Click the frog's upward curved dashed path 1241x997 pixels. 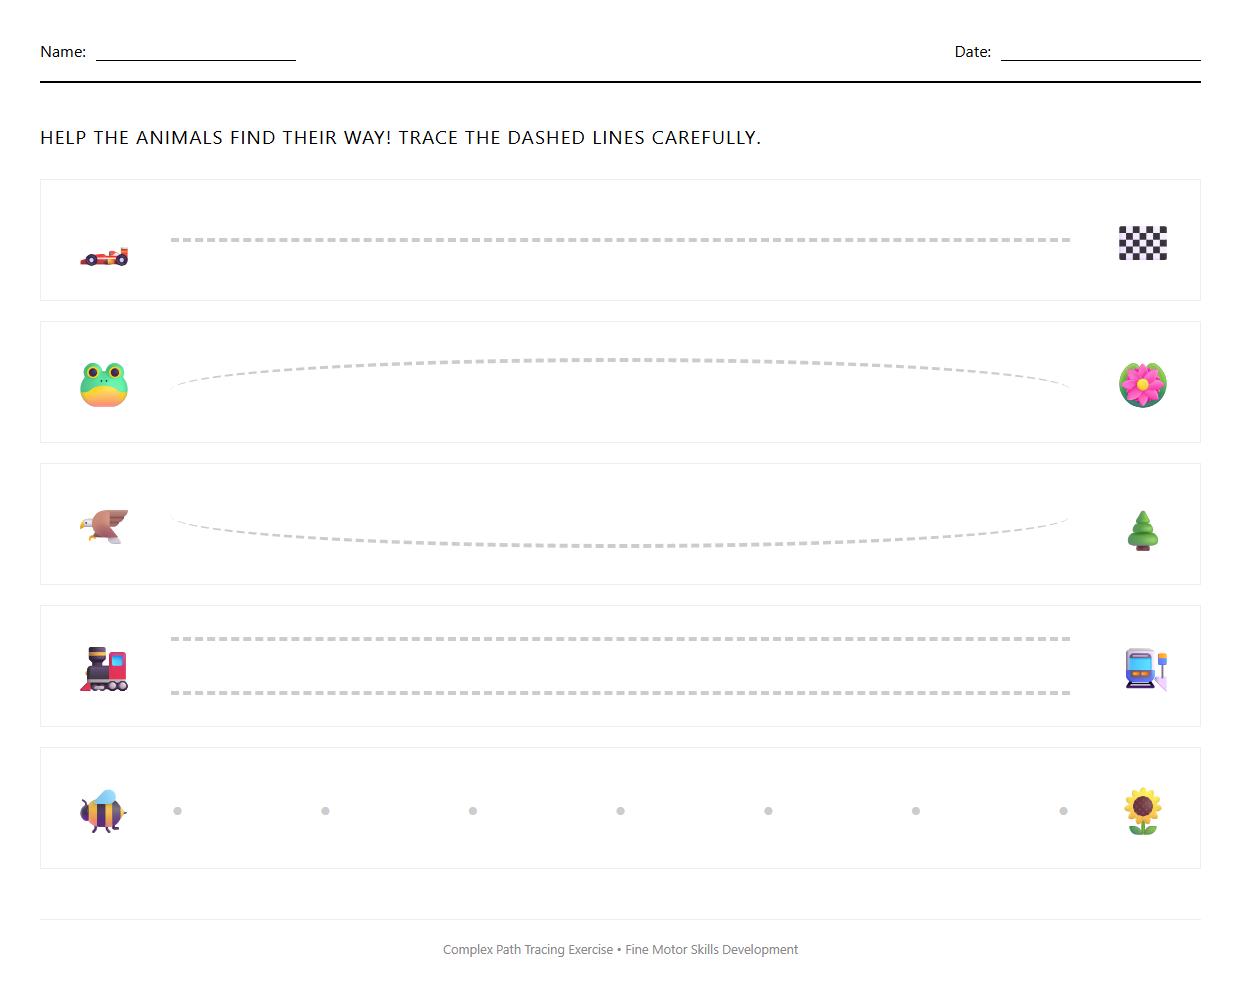tap(620, 360)
